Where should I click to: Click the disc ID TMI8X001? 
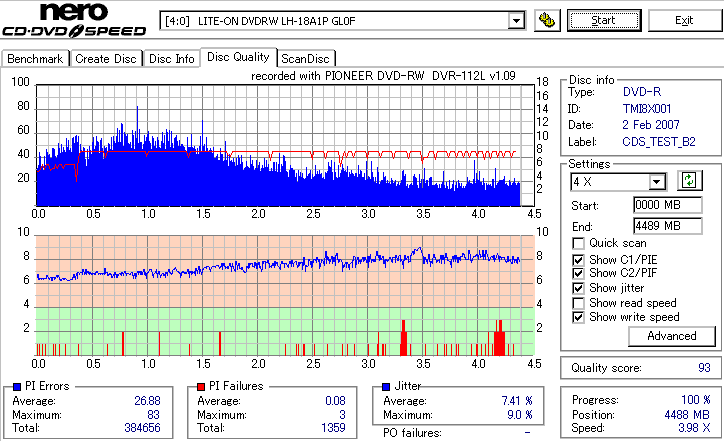pos(647,109)
